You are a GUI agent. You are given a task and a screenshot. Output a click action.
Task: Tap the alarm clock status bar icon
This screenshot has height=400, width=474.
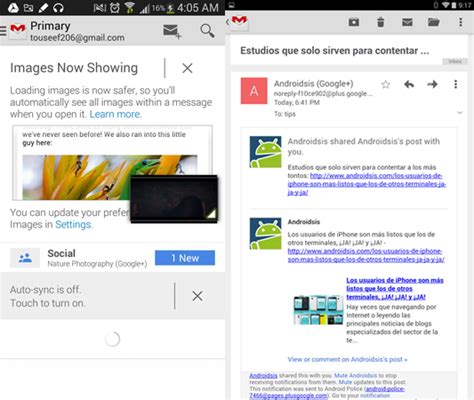114,7
